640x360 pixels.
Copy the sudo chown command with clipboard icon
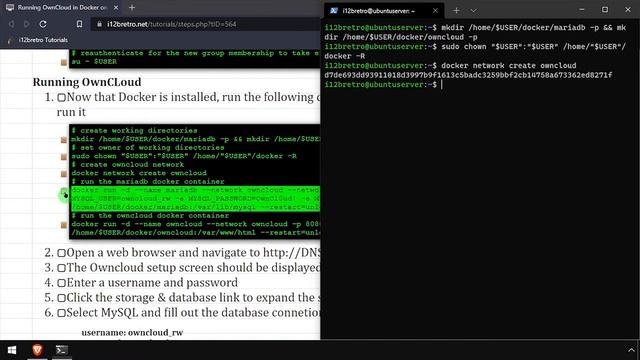coord(64,157)
